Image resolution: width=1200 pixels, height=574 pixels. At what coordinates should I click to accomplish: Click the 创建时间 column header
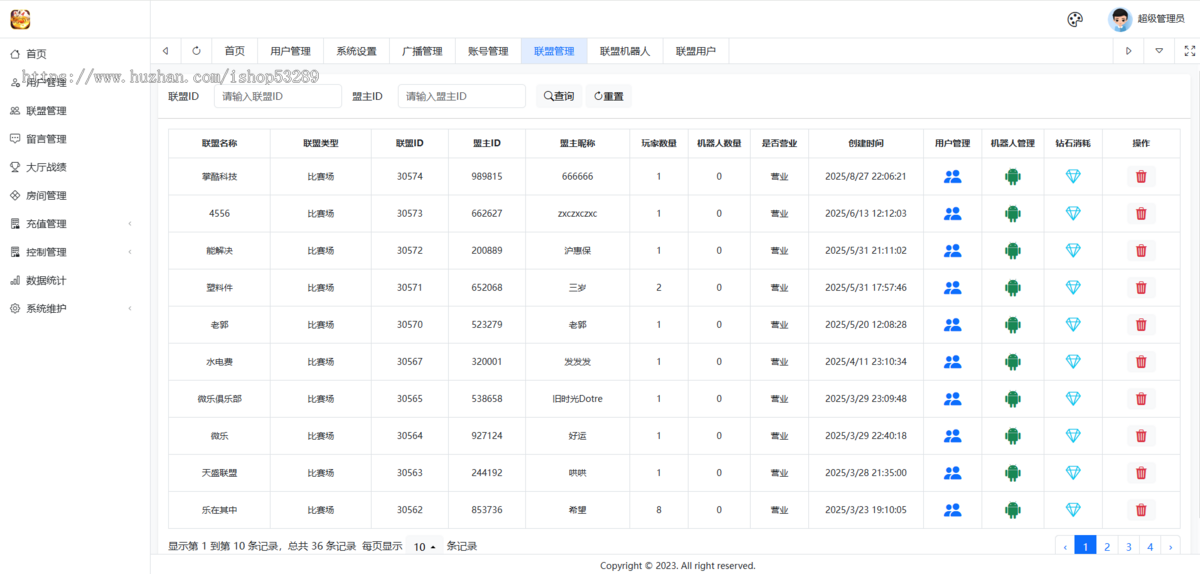[865, 143]
